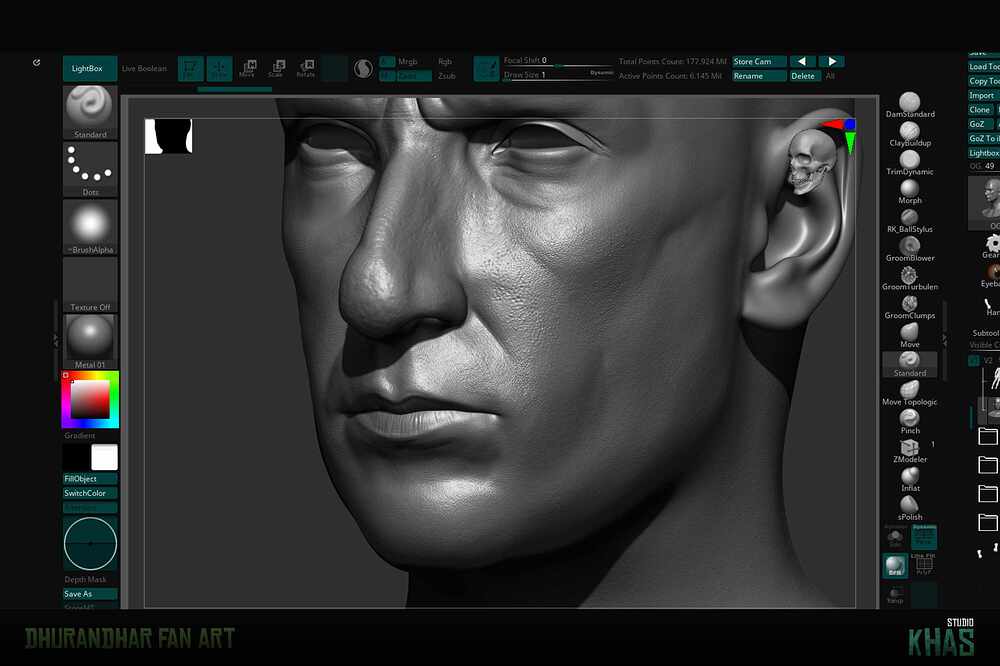This screenshot has height=666, width=1000.
Task: Toggle Edit mode button
Action: click(191, 68)
